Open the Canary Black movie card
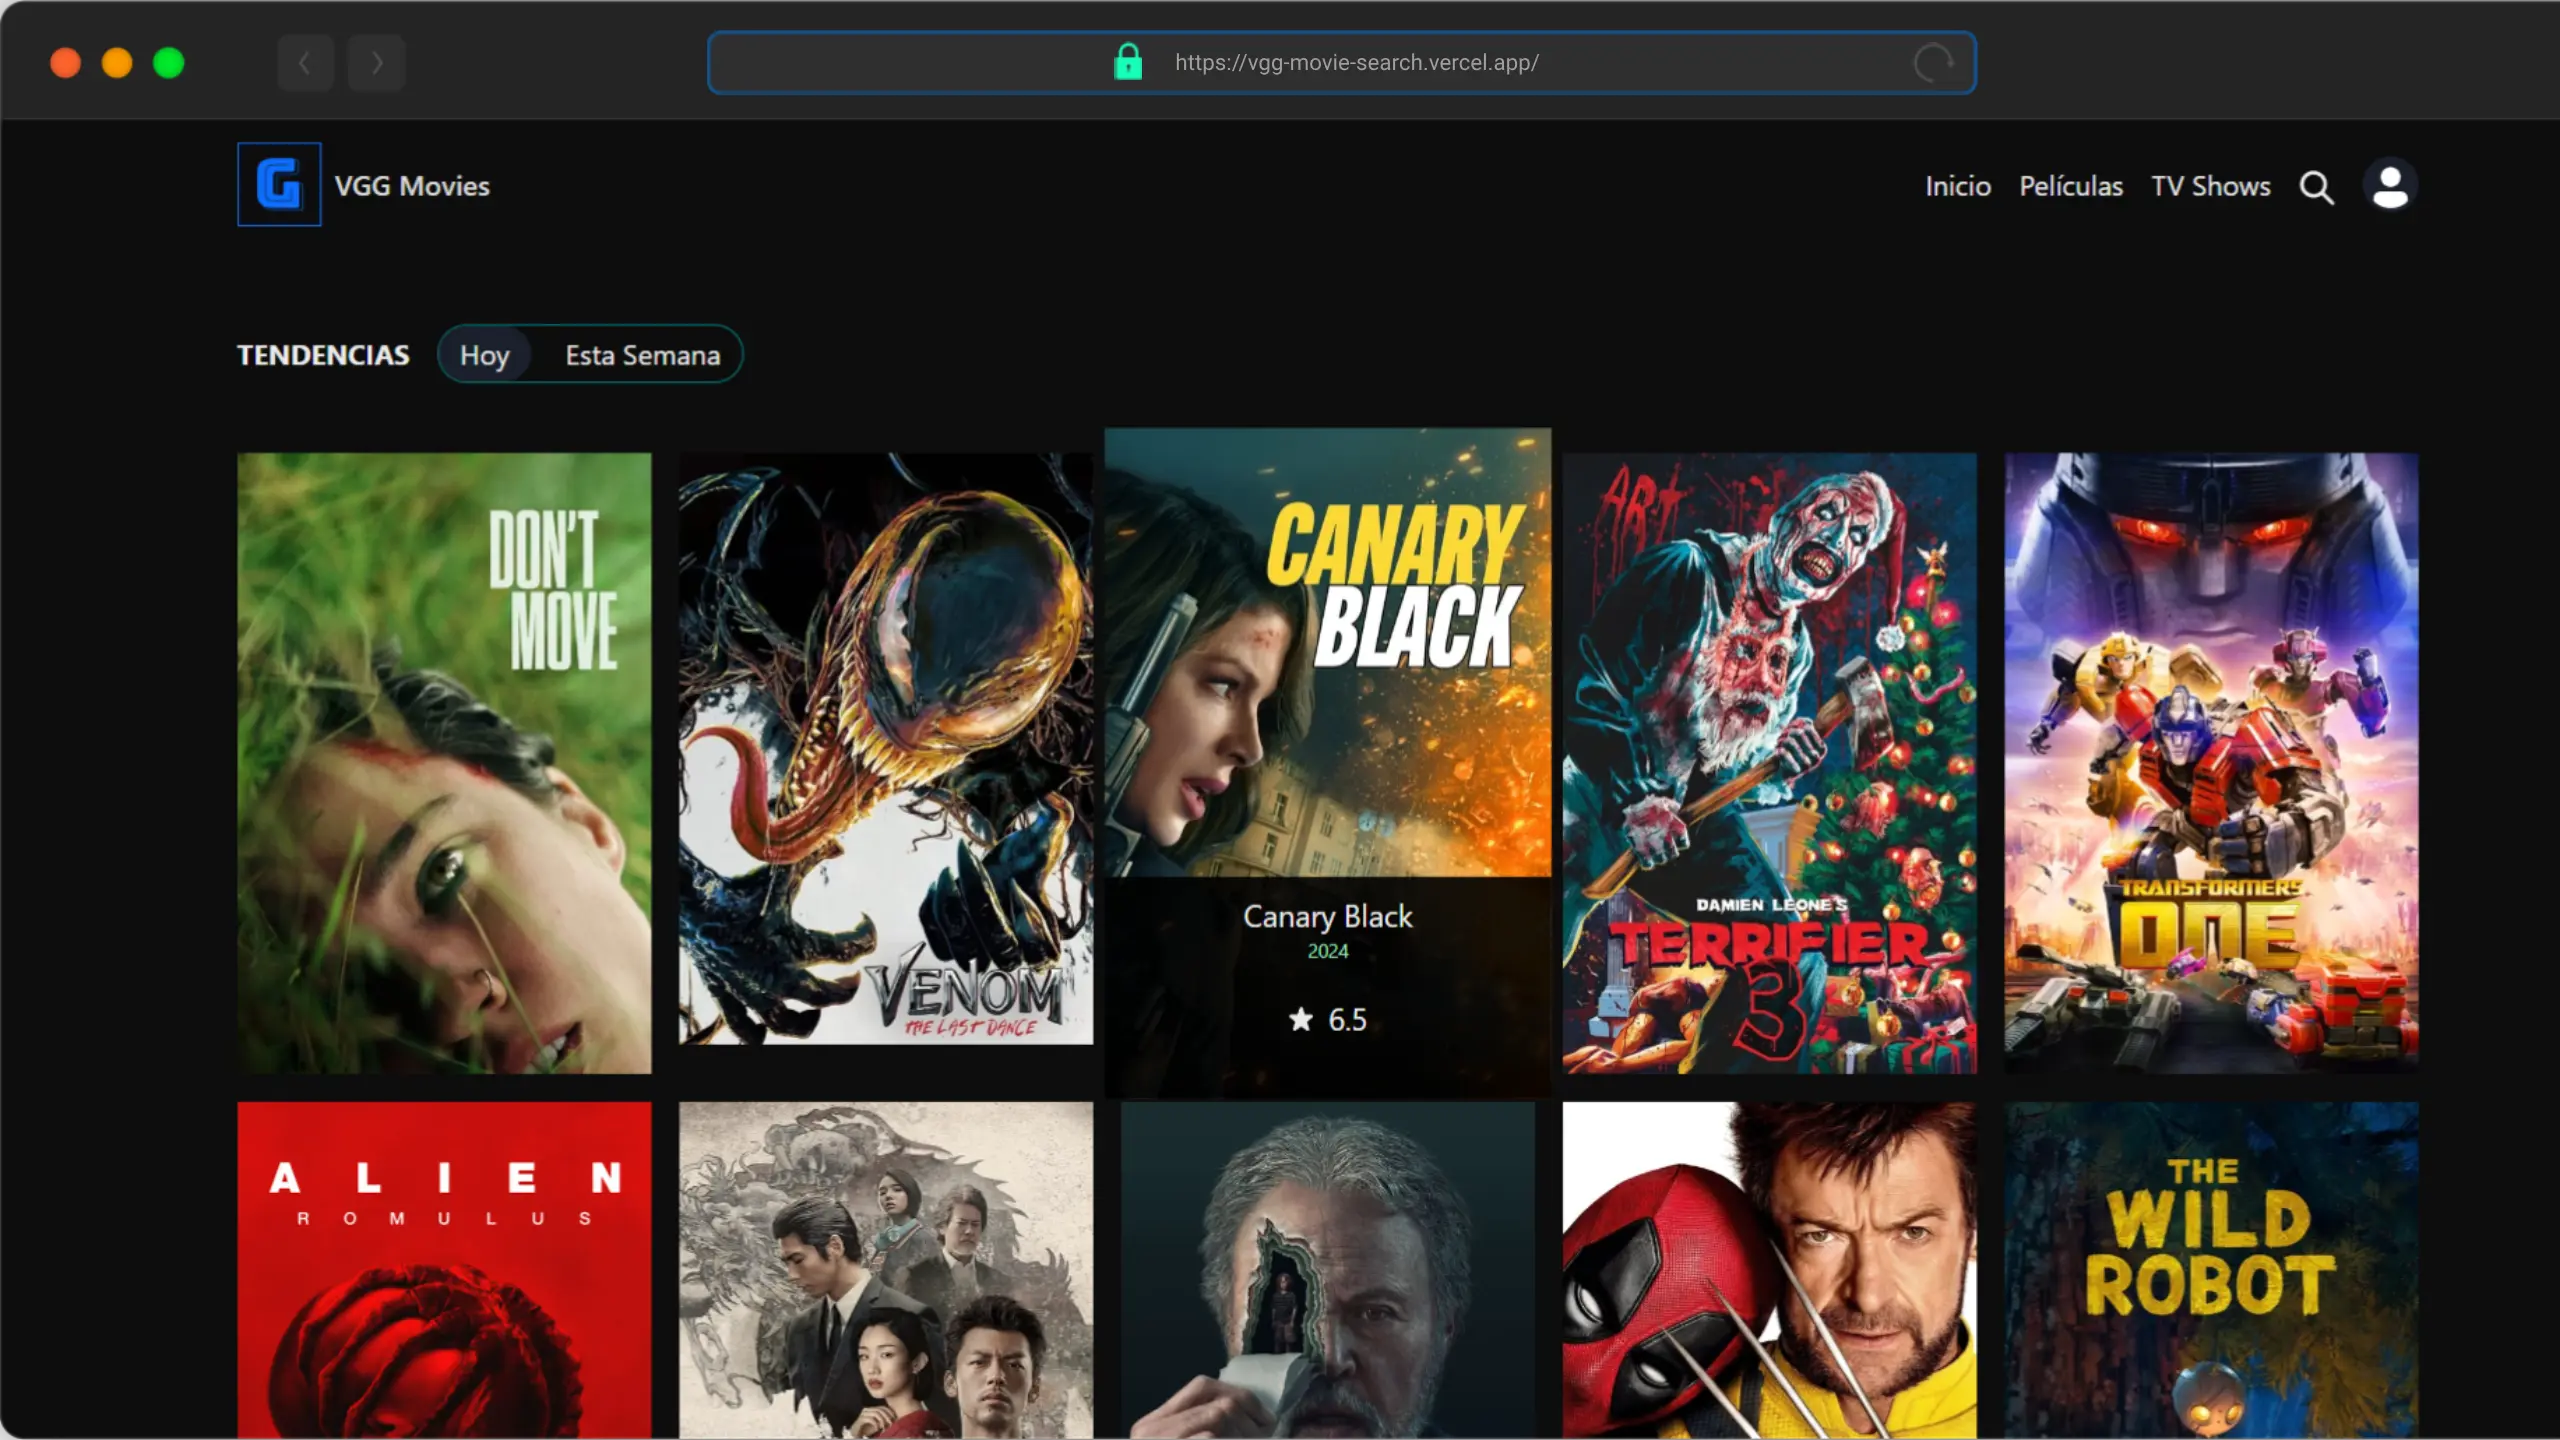This screenshot has width=2560, height=1440. (1327, 760)
